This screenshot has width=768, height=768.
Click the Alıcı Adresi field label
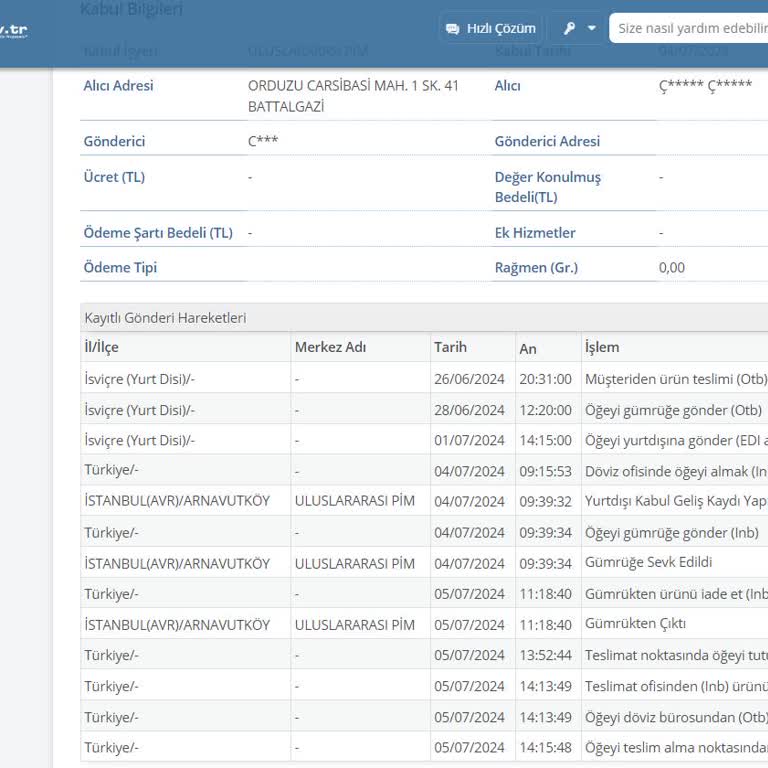(118, 86)
